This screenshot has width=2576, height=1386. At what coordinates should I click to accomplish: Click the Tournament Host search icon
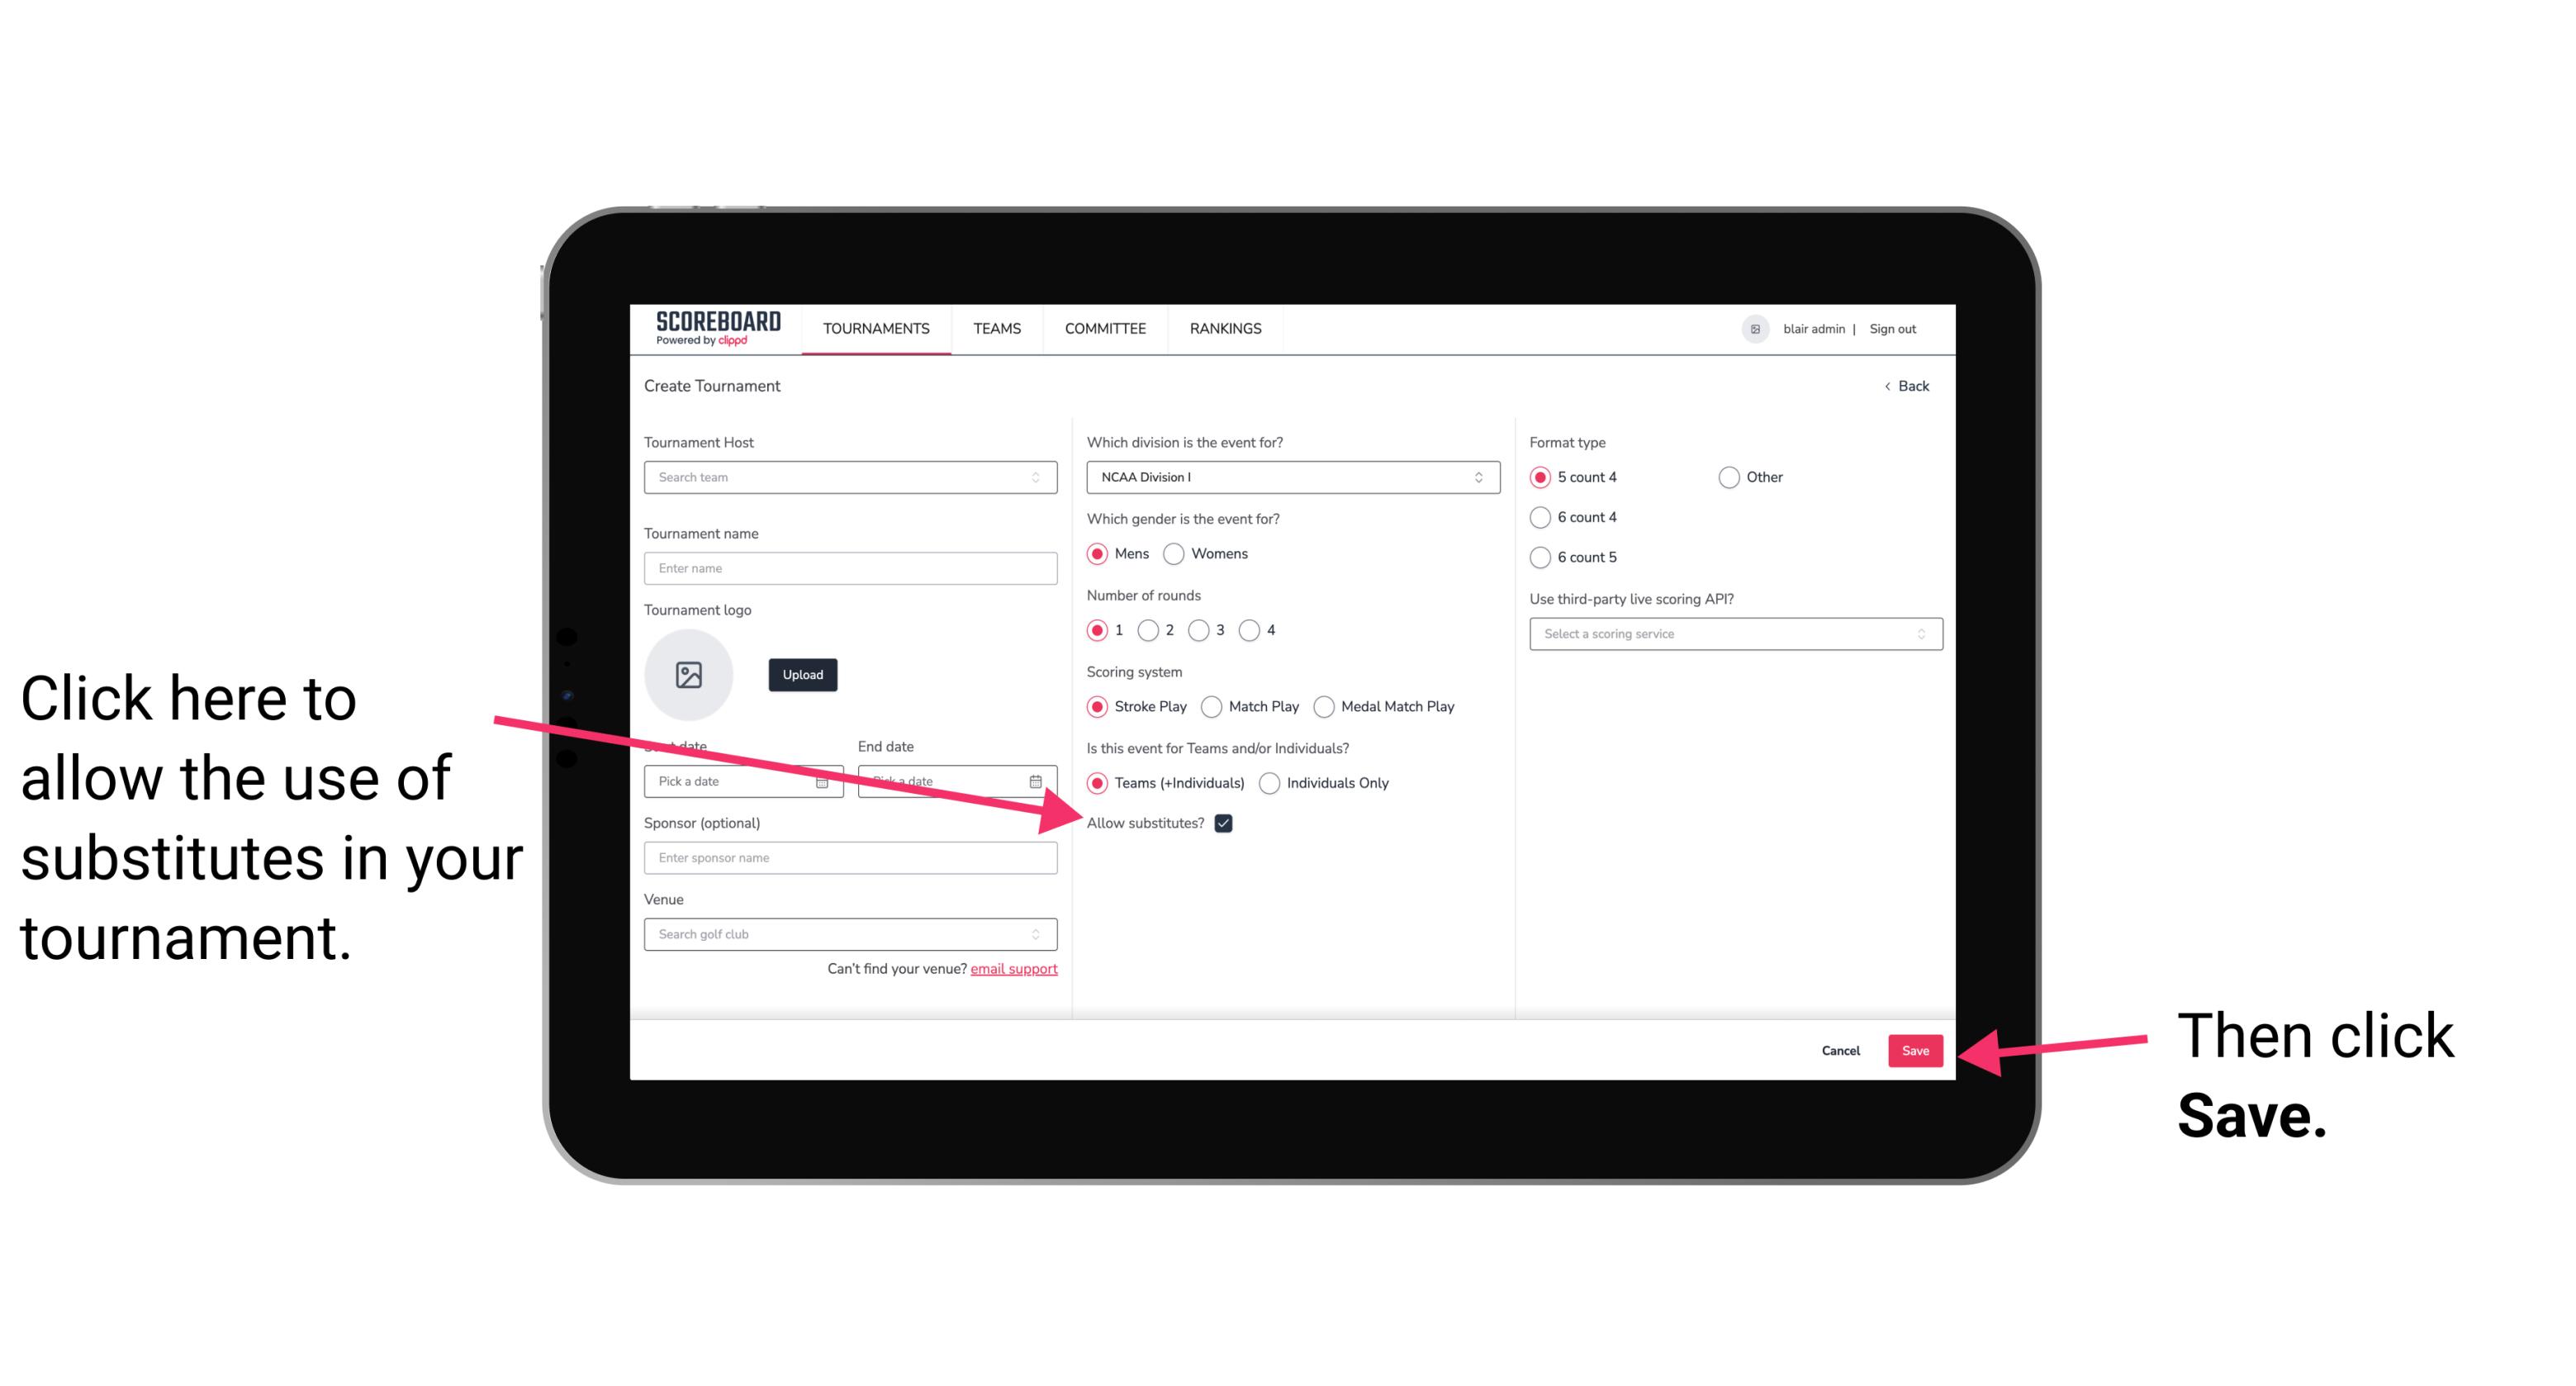click(x=1042, y=478)
